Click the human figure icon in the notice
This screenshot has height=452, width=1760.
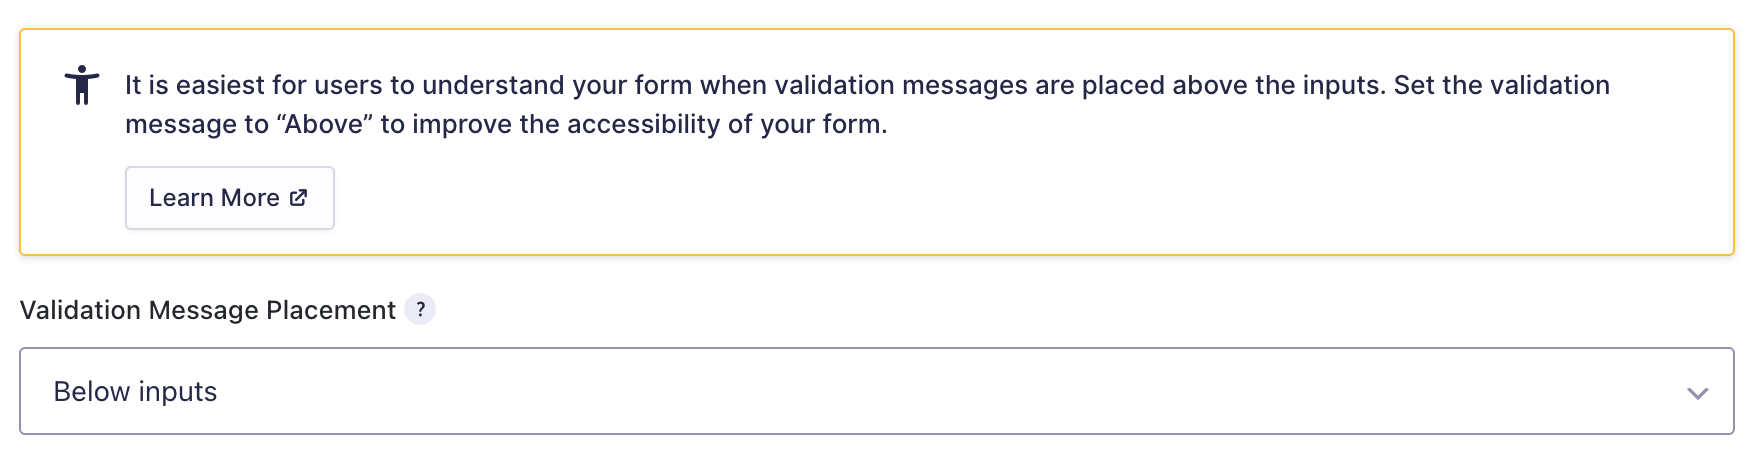pyautogui.click(x=82, y=85)
